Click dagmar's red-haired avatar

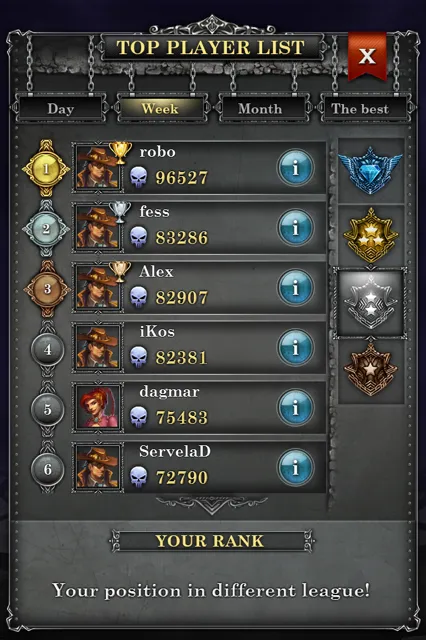[98, 407]
